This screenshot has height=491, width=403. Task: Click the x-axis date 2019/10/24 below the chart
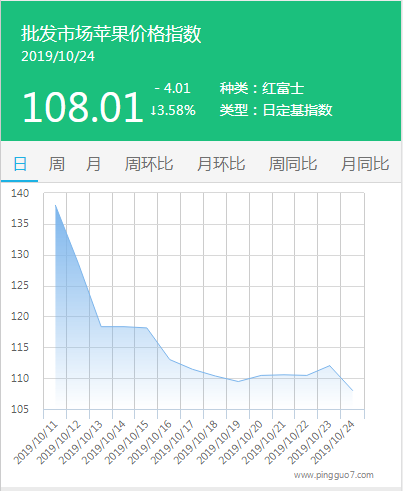tap(333, 443)
